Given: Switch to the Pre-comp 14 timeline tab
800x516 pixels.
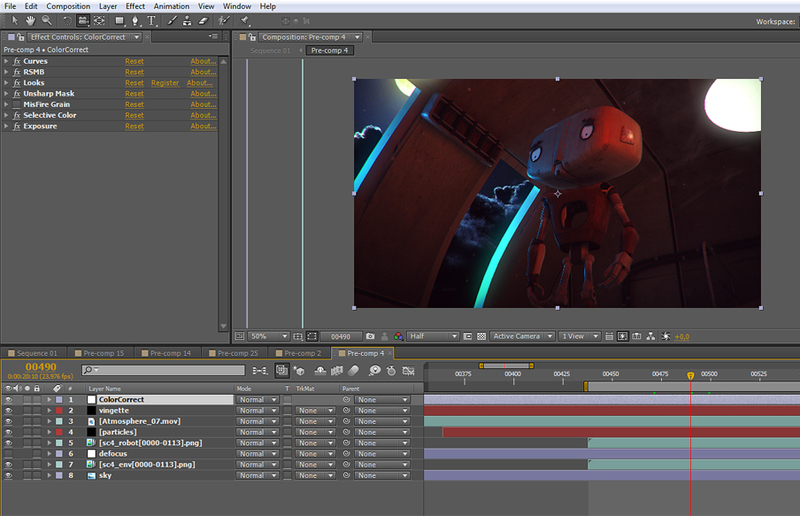Looking at the screenshot, I should tap(172, 353).
